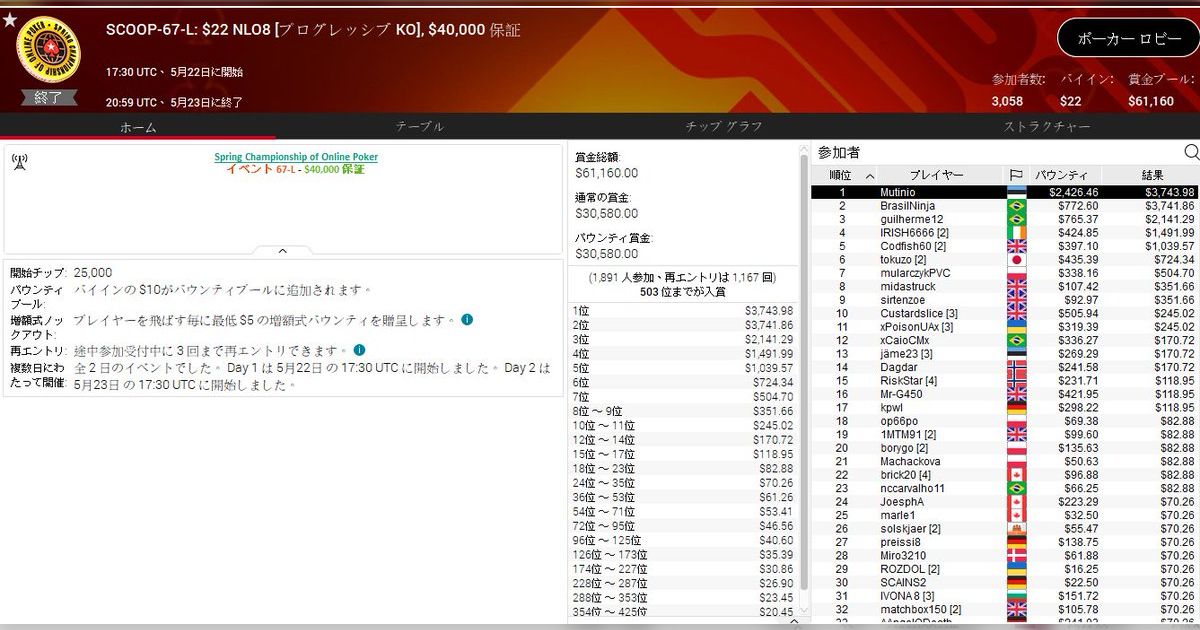Open the チップ グラフ tab

(x=724, y=127)
